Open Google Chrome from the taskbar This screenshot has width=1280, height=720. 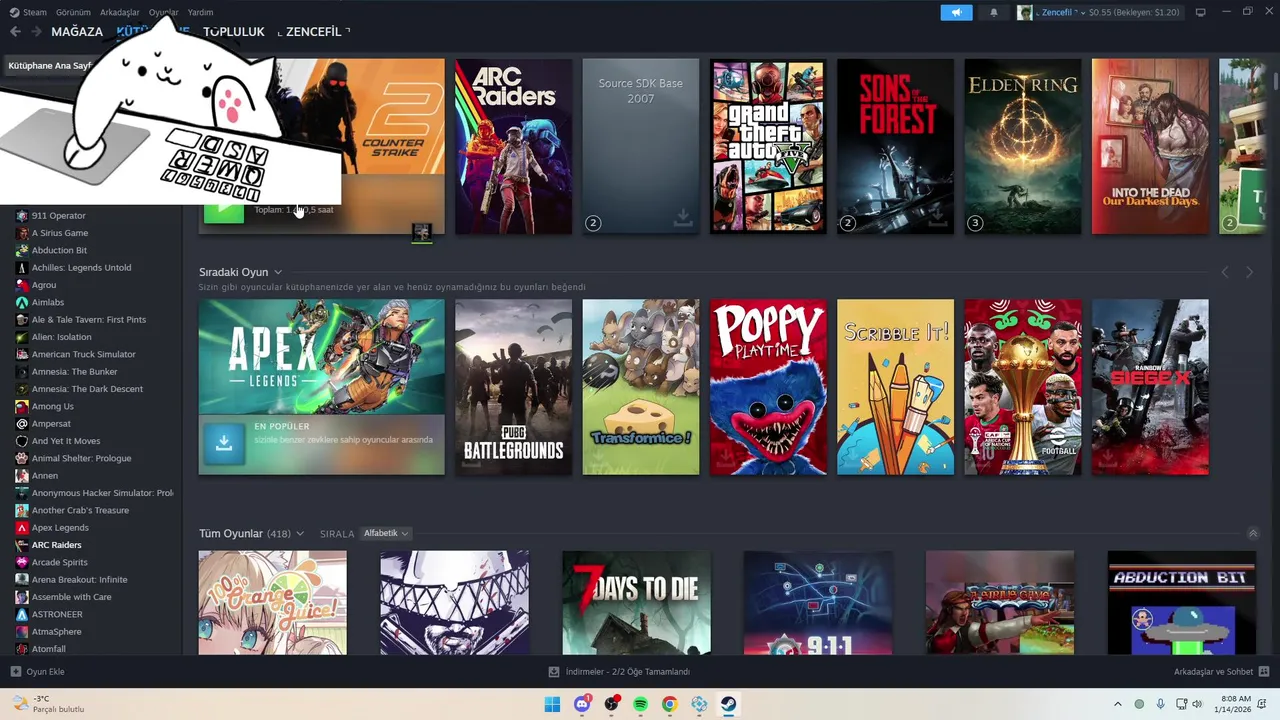670,704
